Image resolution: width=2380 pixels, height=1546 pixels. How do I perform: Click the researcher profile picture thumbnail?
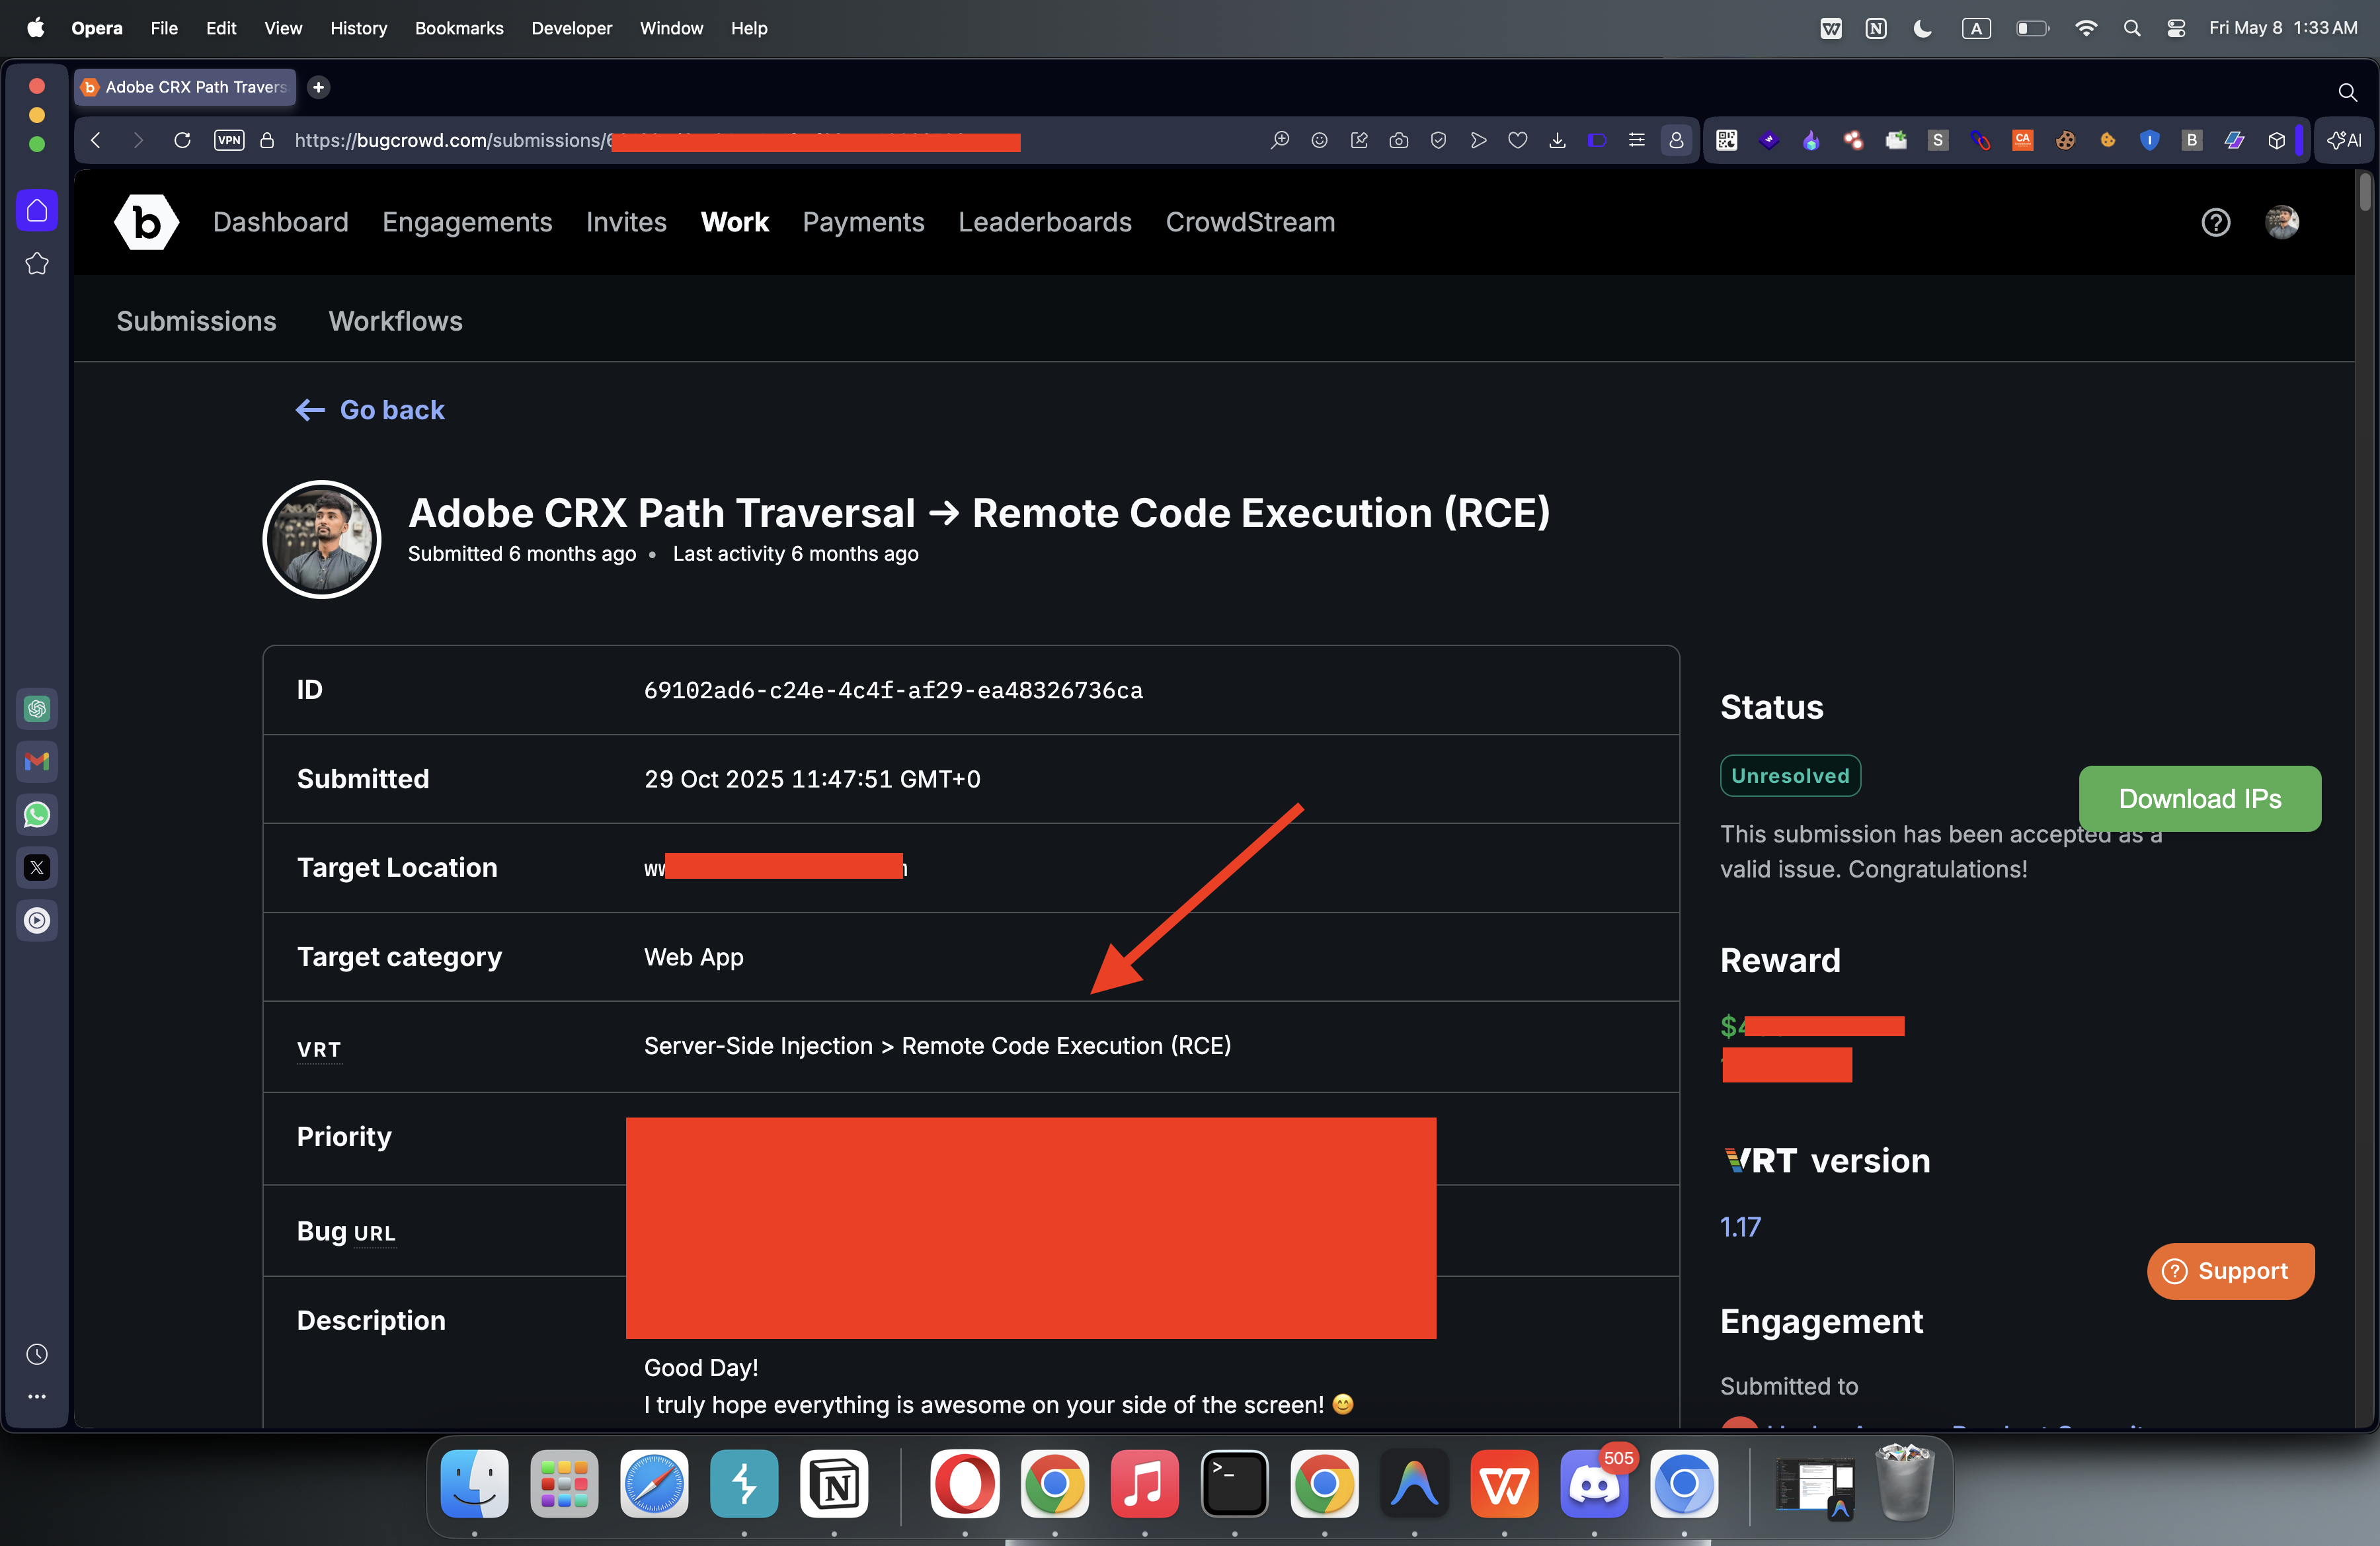[322, 539]
